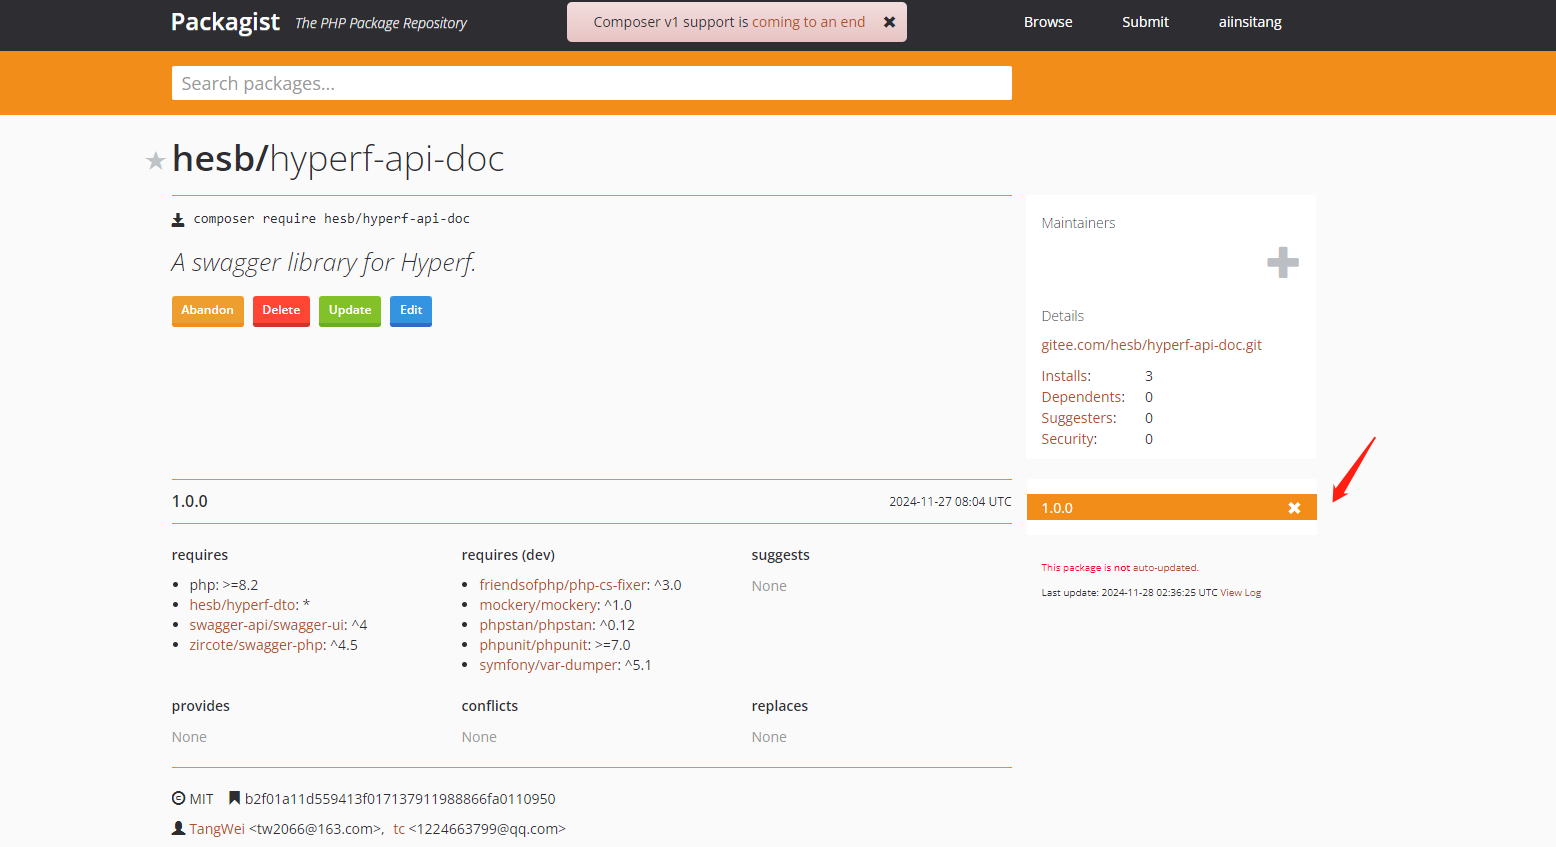The width and height of the screenshot is (1556, 847).
Task: Open the friendsofphp/php-cs-fixer link
Action: pyautogui.click(x=563, y=585)
